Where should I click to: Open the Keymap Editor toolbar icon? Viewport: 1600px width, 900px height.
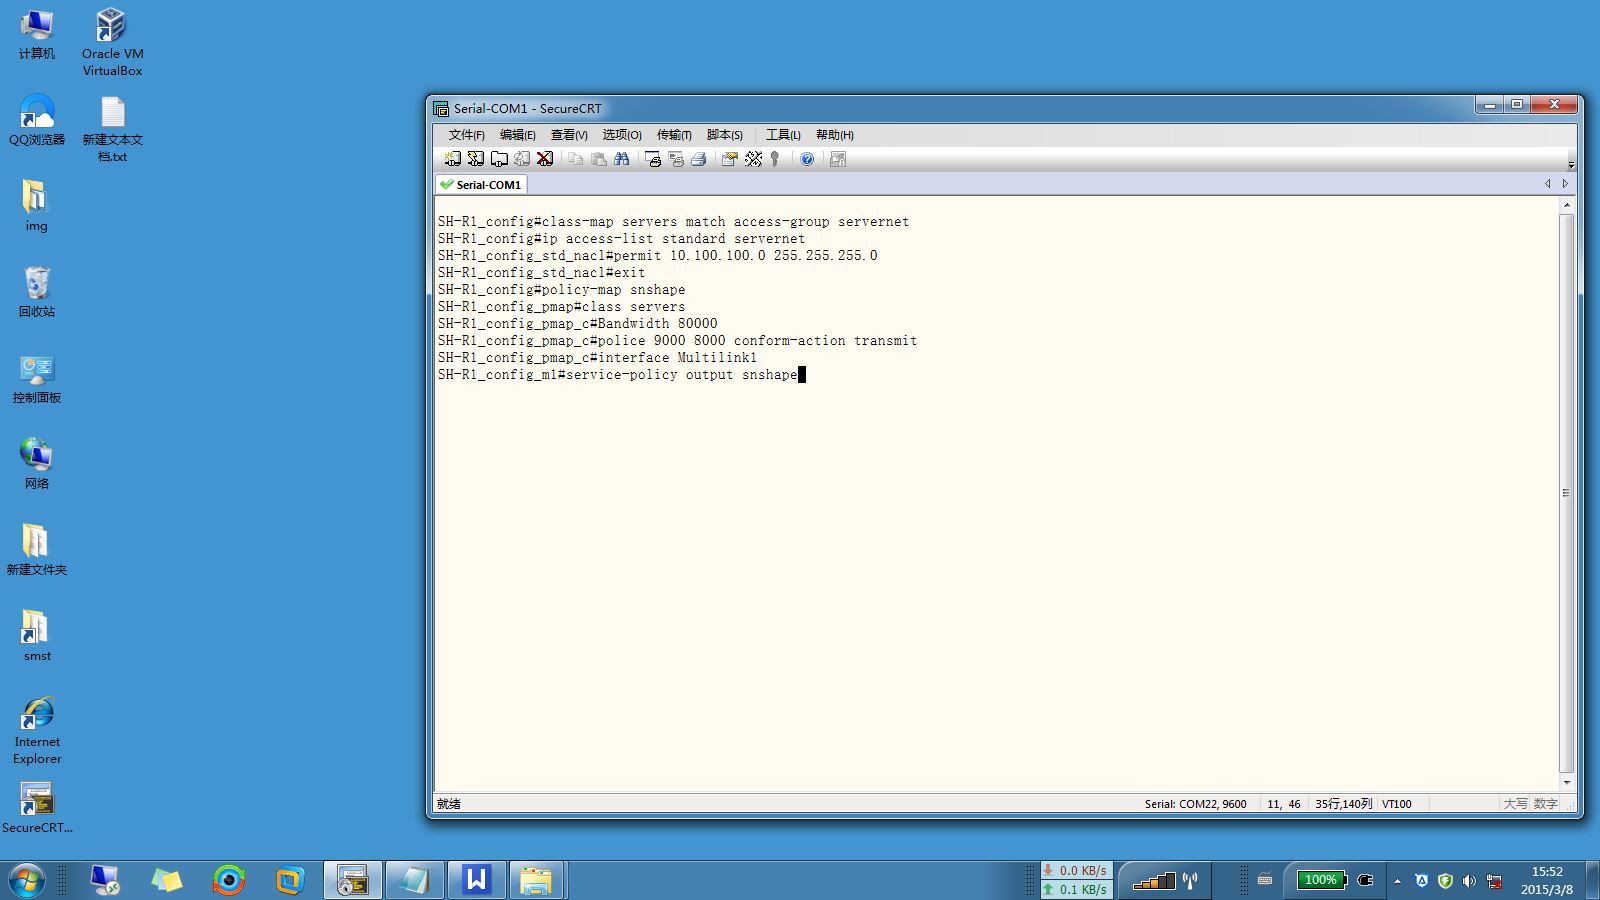point(753,159)
